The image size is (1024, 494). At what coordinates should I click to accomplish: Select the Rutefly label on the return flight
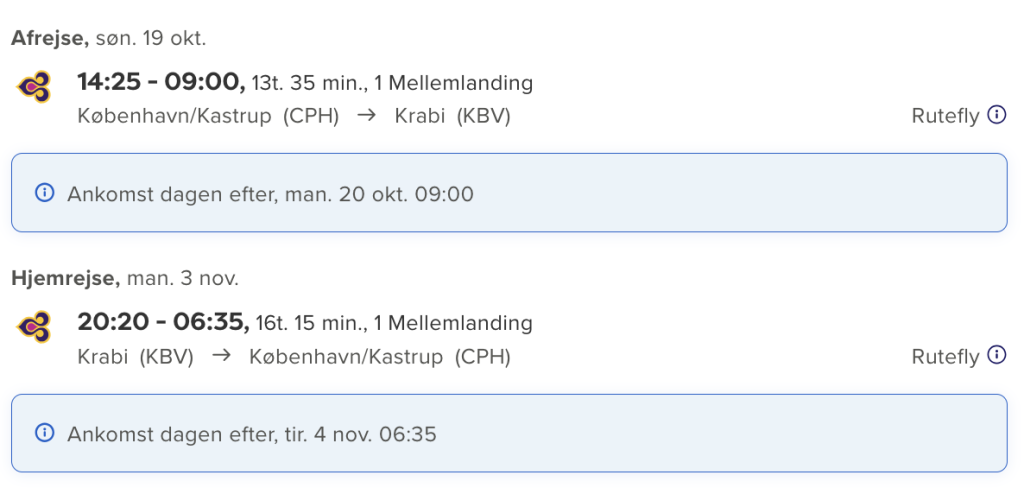(x=946, y=357)
